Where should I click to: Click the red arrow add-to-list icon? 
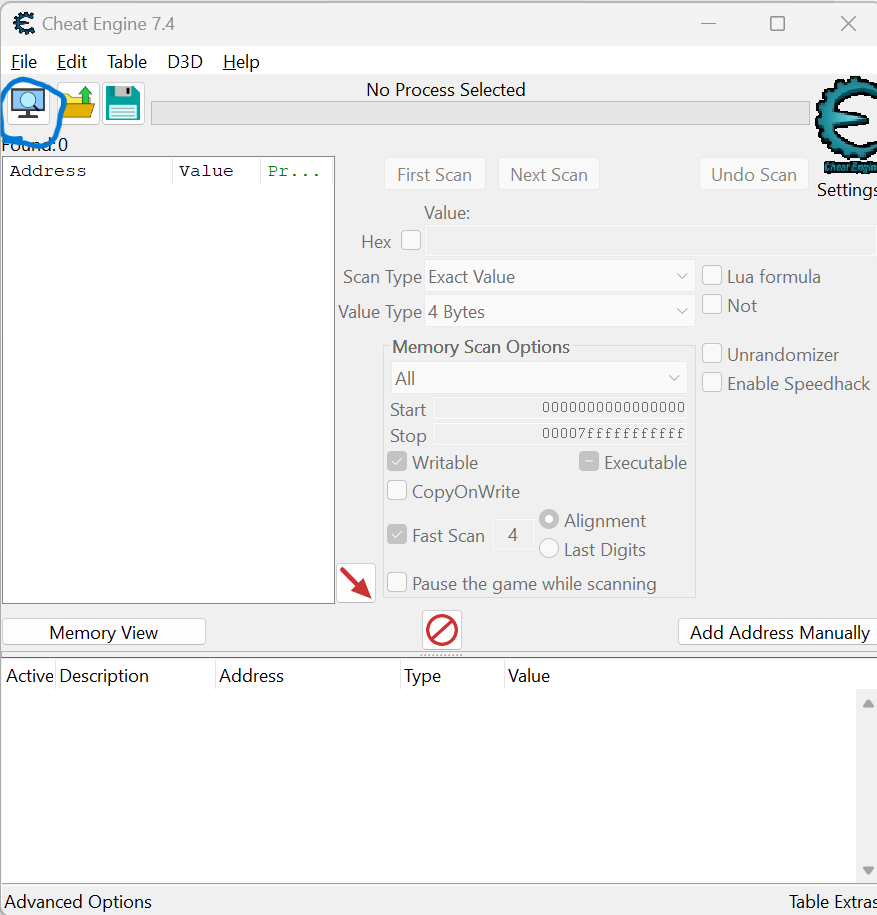(x=356, y=583)
